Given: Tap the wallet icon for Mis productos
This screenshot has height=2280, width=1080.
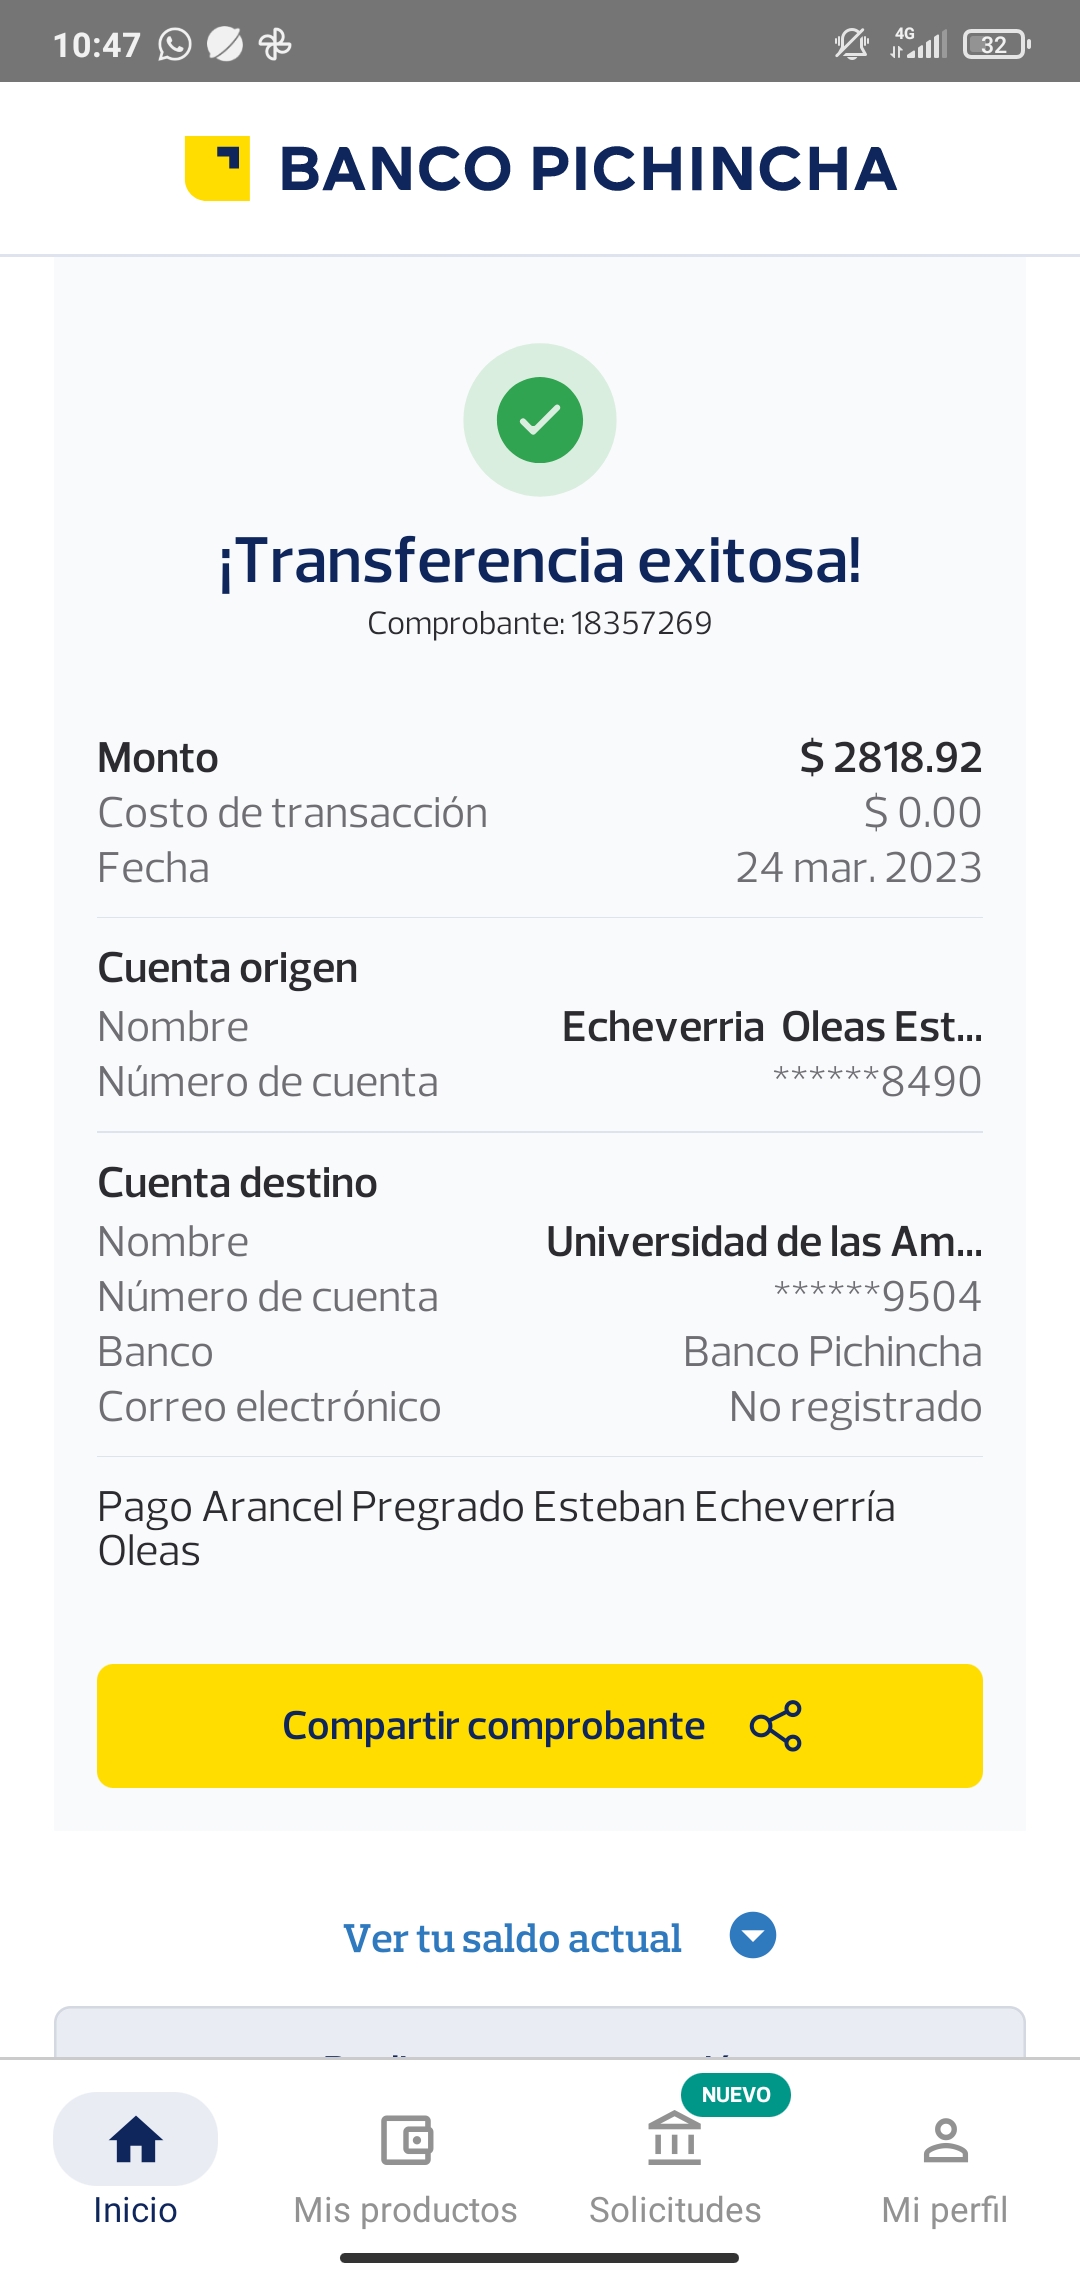Looking at the screenshot, I should click(406, 2140).
